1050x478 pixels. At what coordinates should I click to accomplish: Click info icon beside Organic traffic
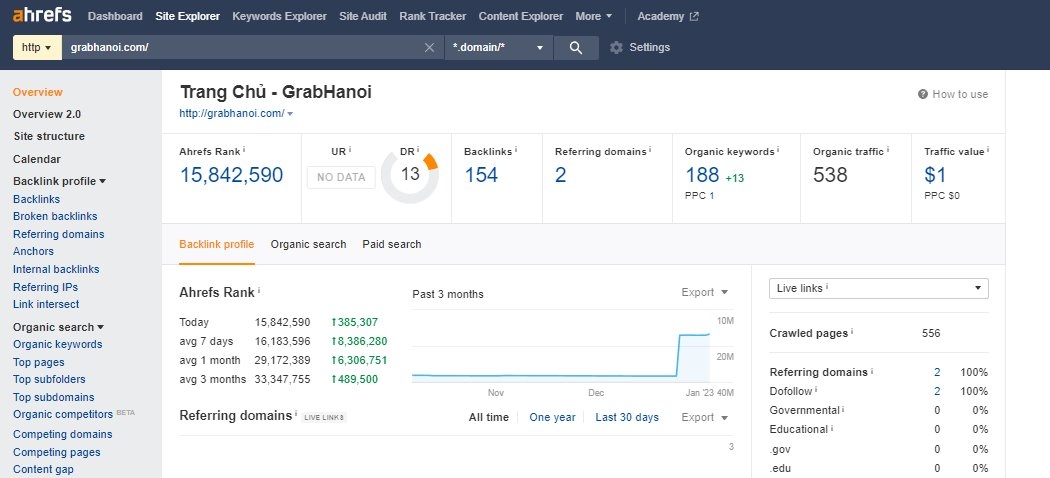(887, 150)
